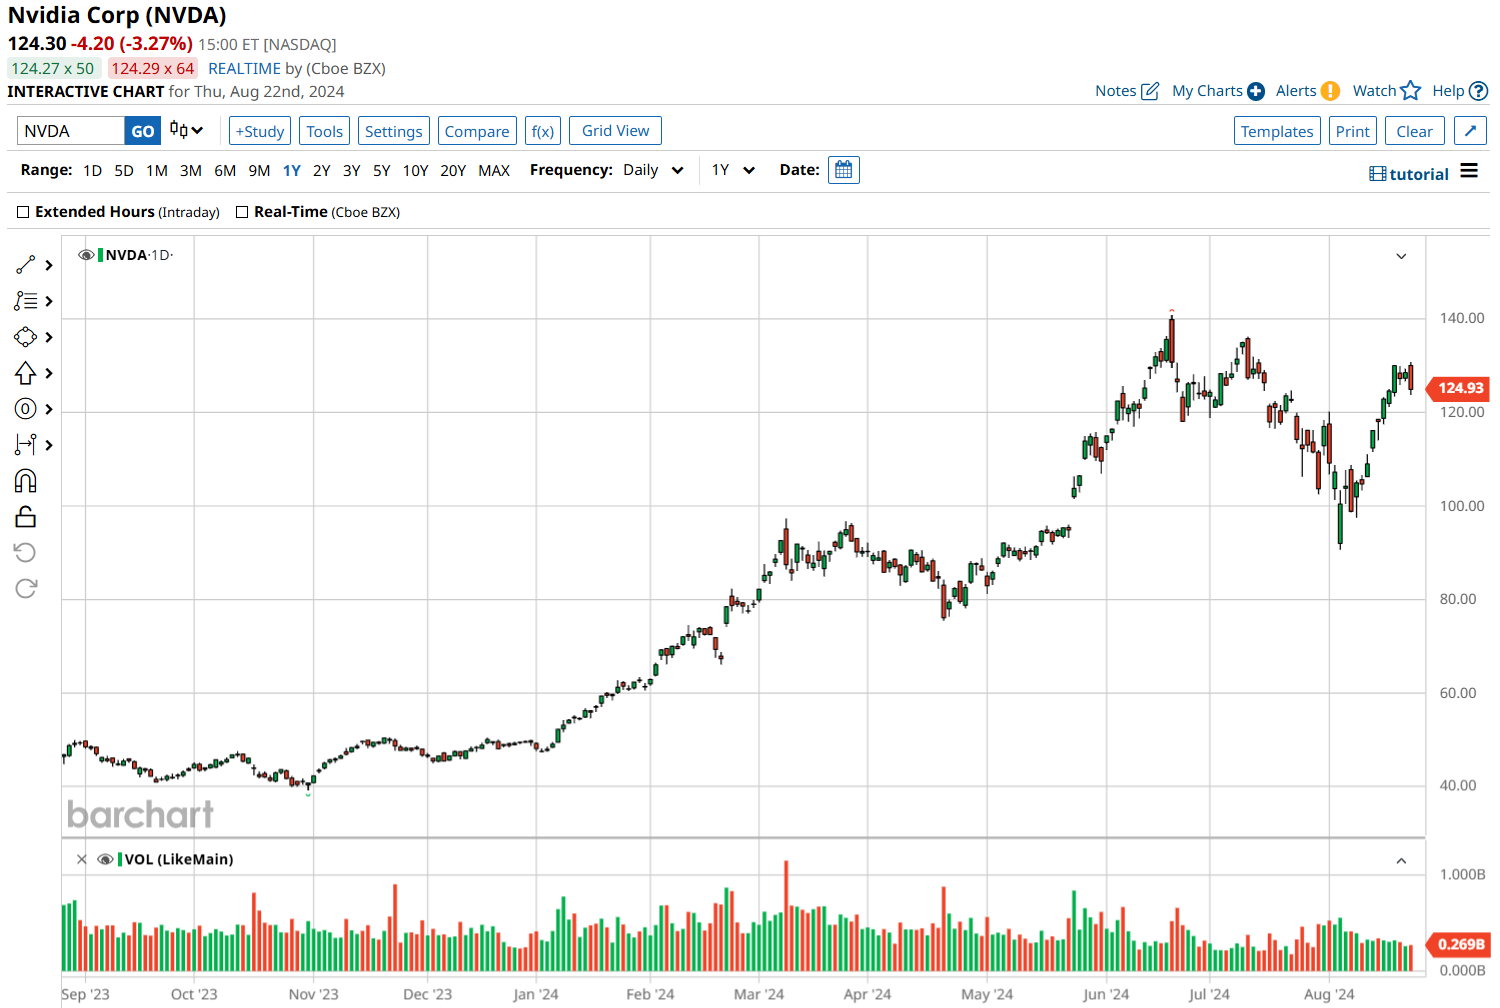Expand the 1Y period dropdown
The width and height of the screenshot is (1500, 1008).
[733, 169]
